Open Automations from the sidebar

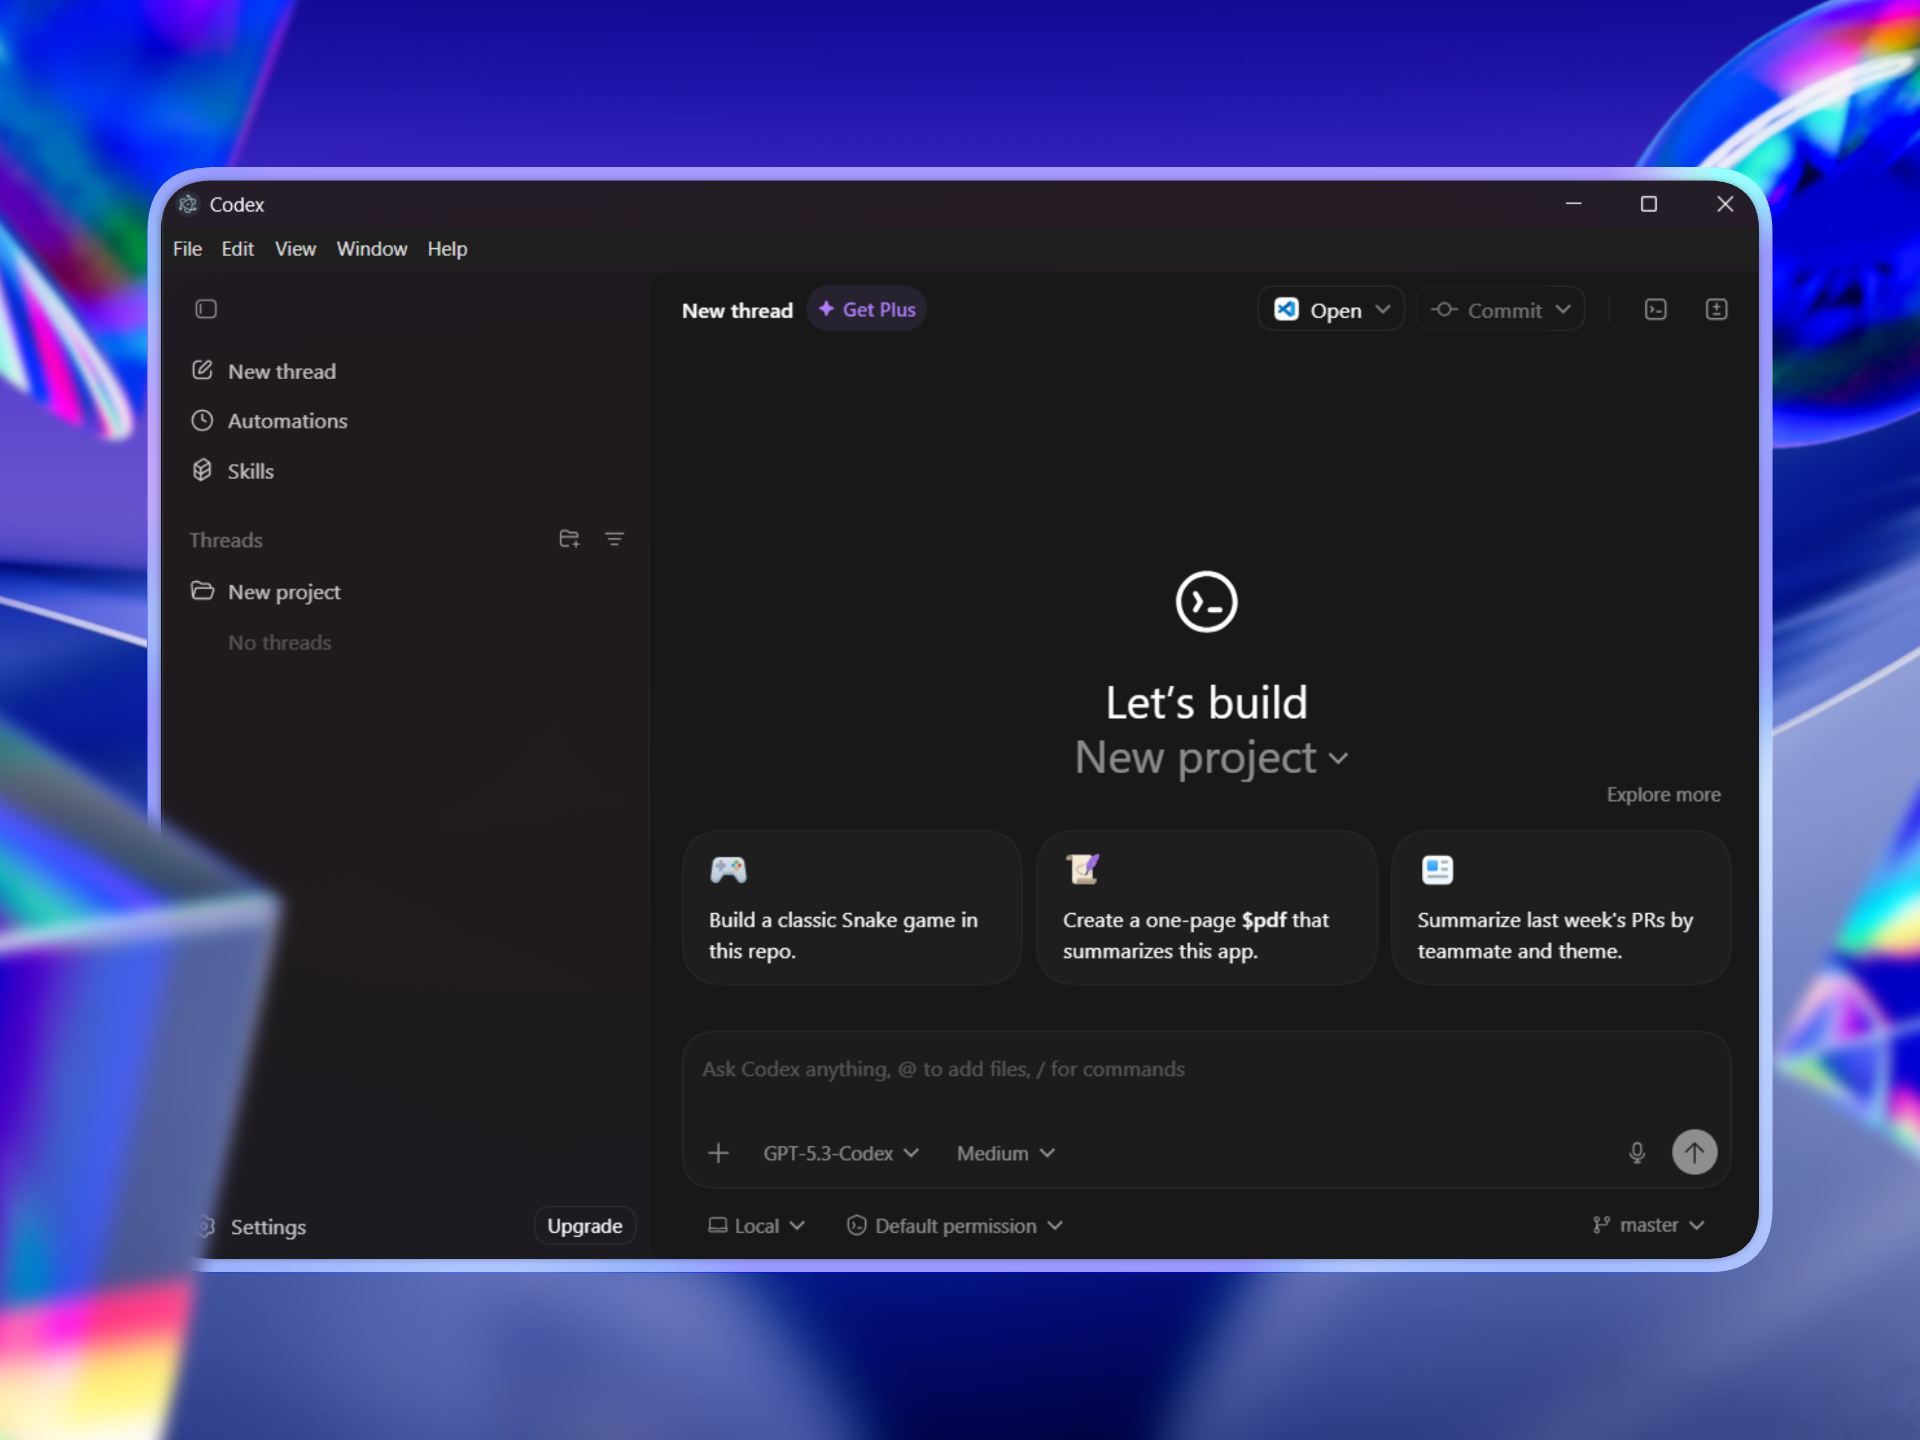coord(286,421)
